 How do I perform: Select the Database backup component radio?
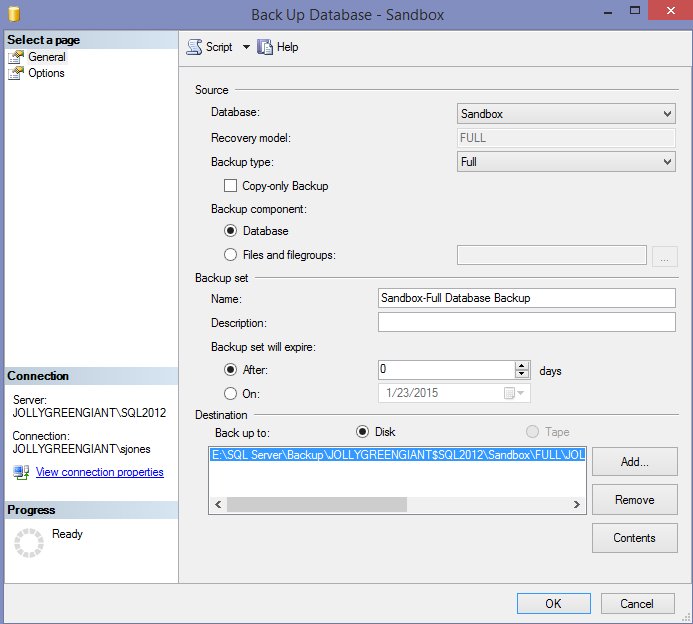230,231
